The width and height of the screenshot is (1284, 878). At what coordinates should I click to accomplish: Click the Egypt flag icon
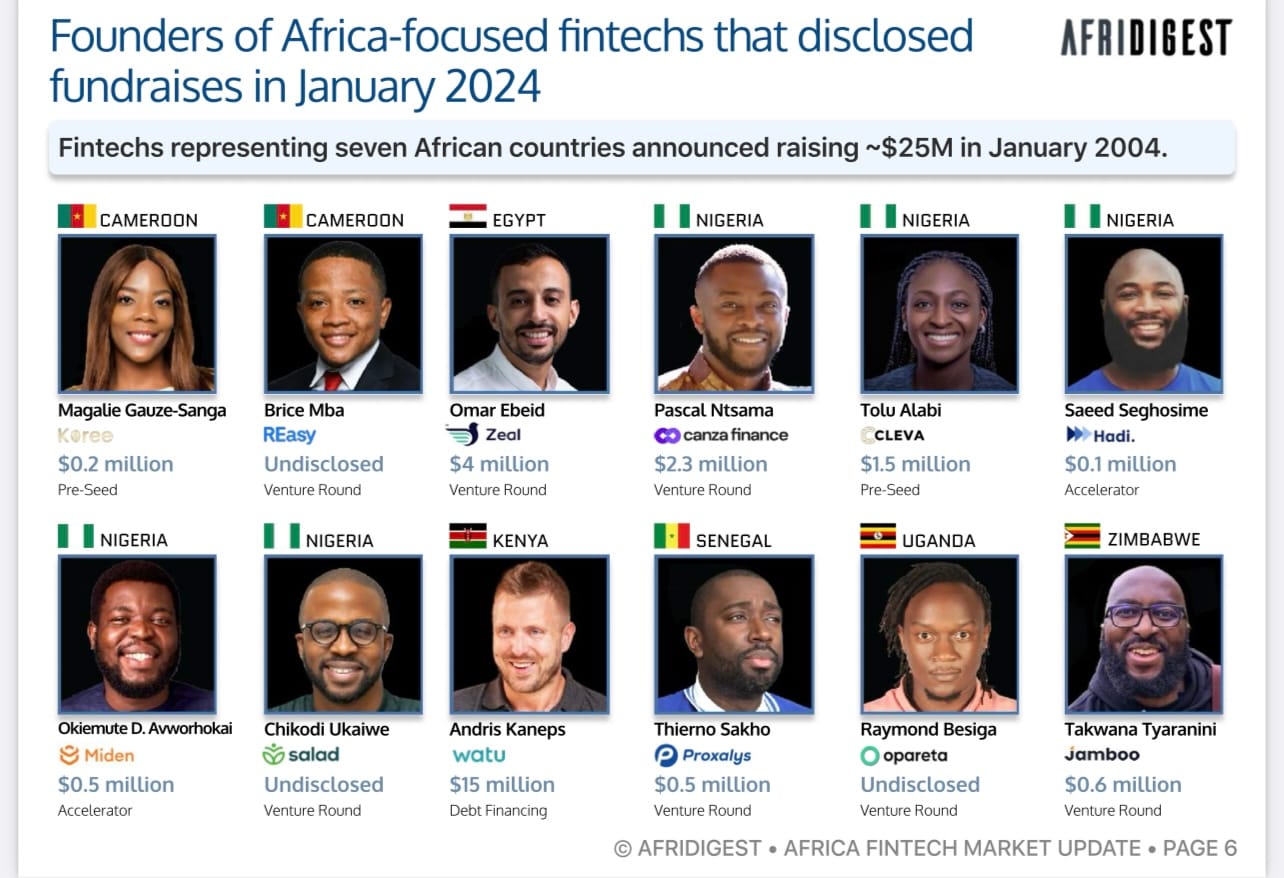pyautogui.click(x=467, y=216)
